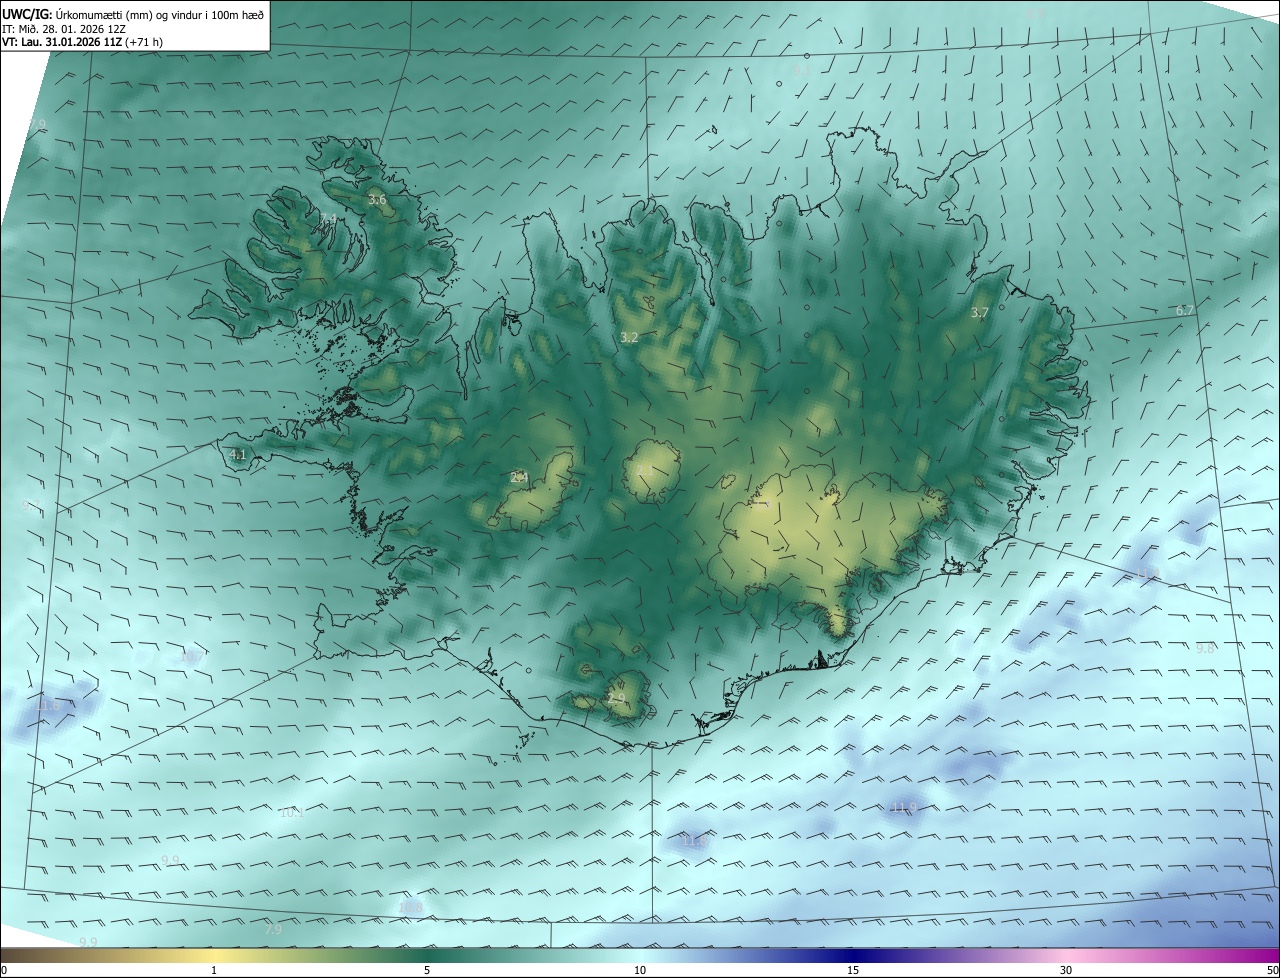The image size is (1280, 978).
Task: Click the 4.1 value label on the map
Action: (x=238, y=454)
